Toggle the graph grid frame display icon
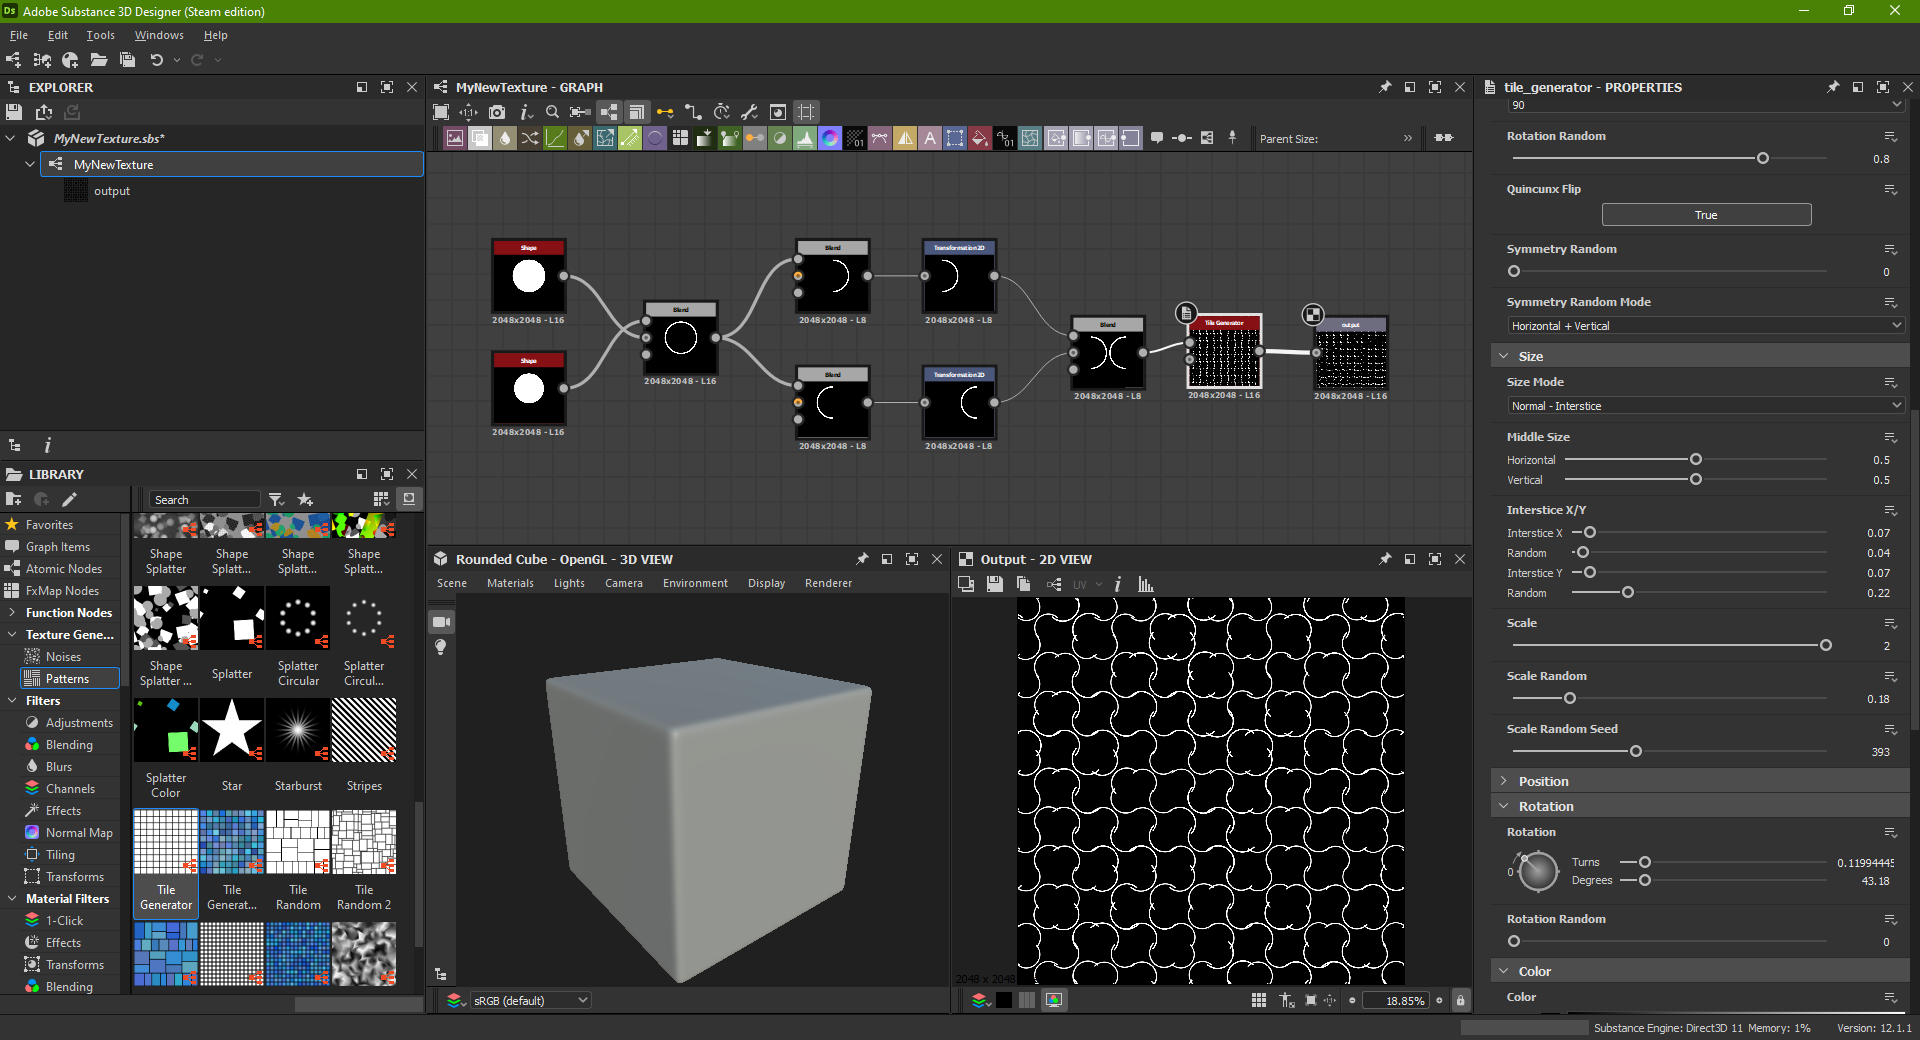The height and width of the screenshot is (1040, 1920). tap(807, 112)
